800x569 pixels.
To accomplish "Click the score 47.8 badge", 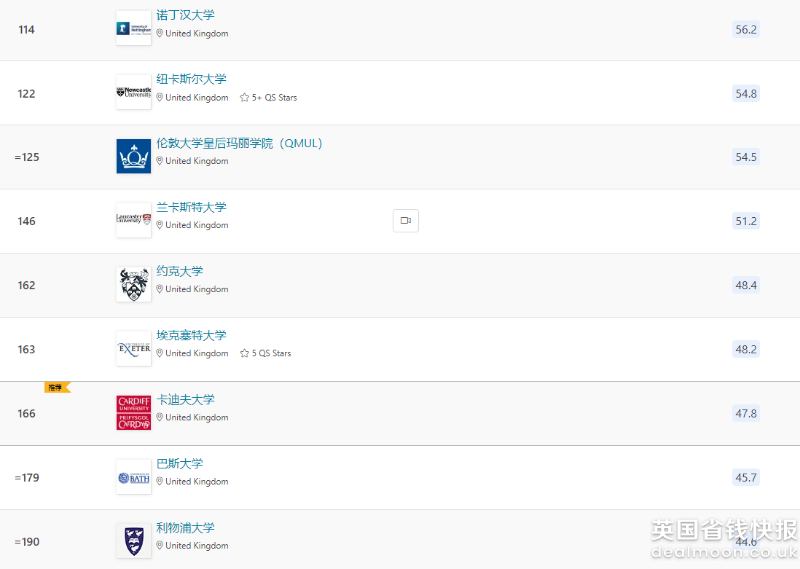I will click(746, 414).
